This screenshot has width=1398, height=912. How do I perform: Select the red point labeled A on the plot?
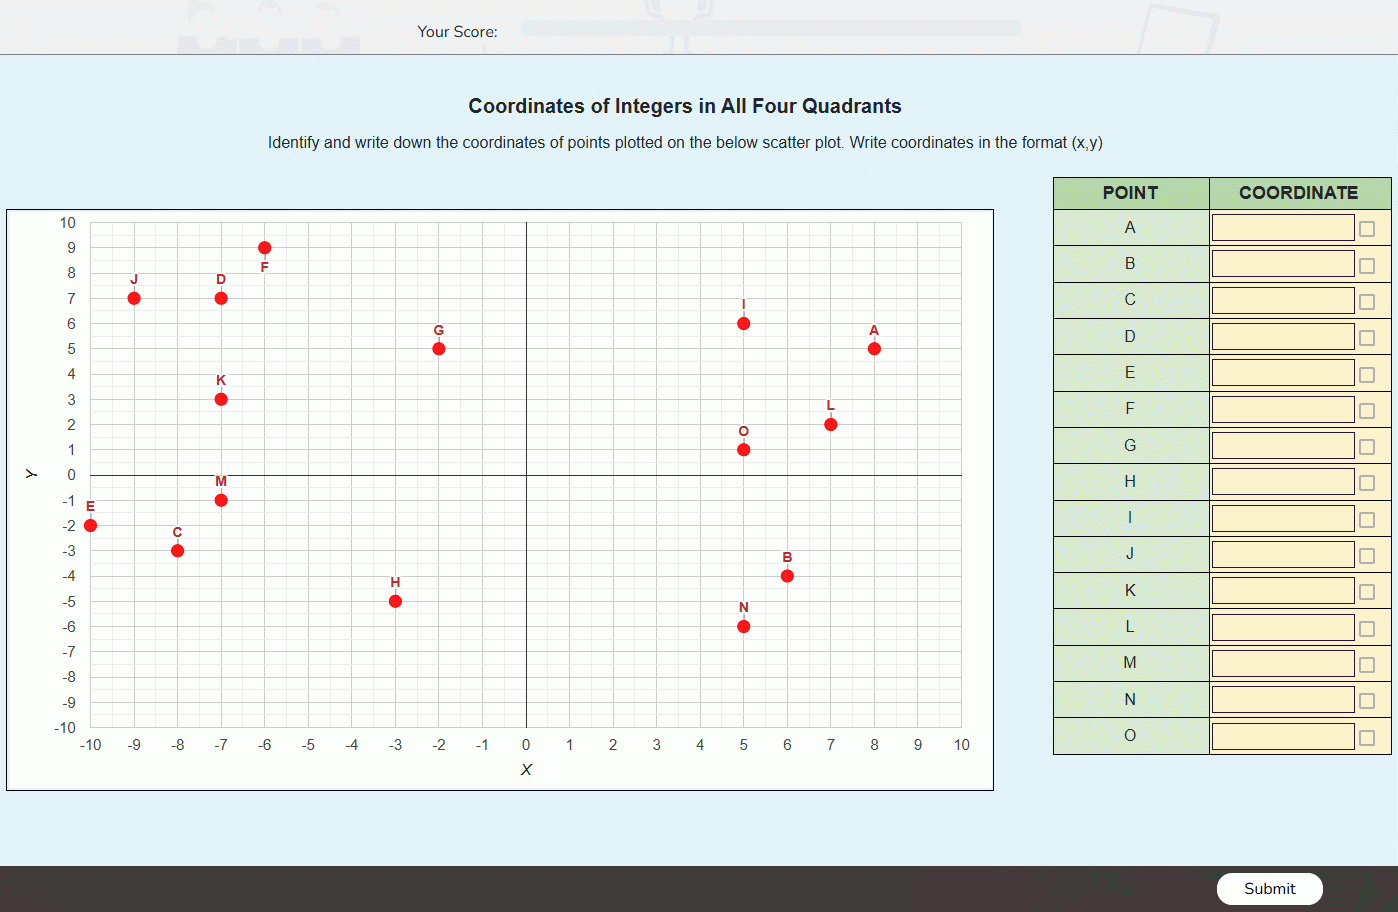[x=874, y=348]
